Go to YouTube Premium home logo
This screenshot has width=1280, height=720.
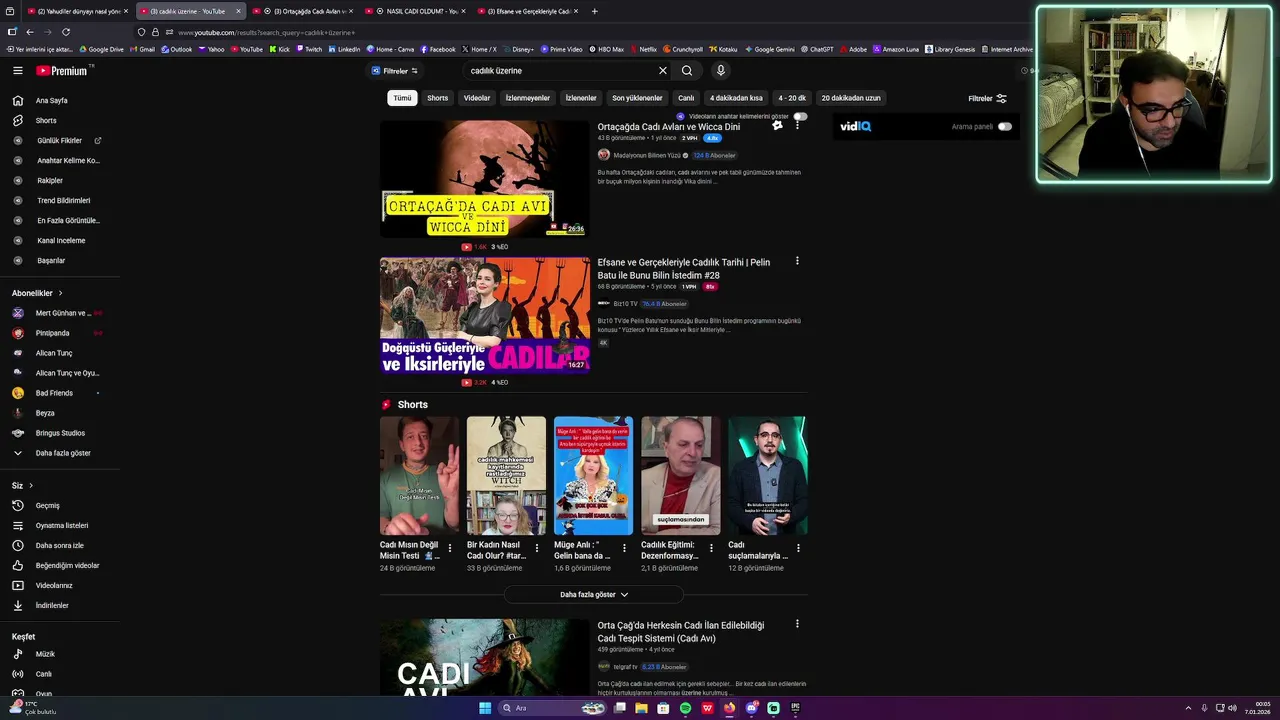pyautogui.click(x=62, y=71)
